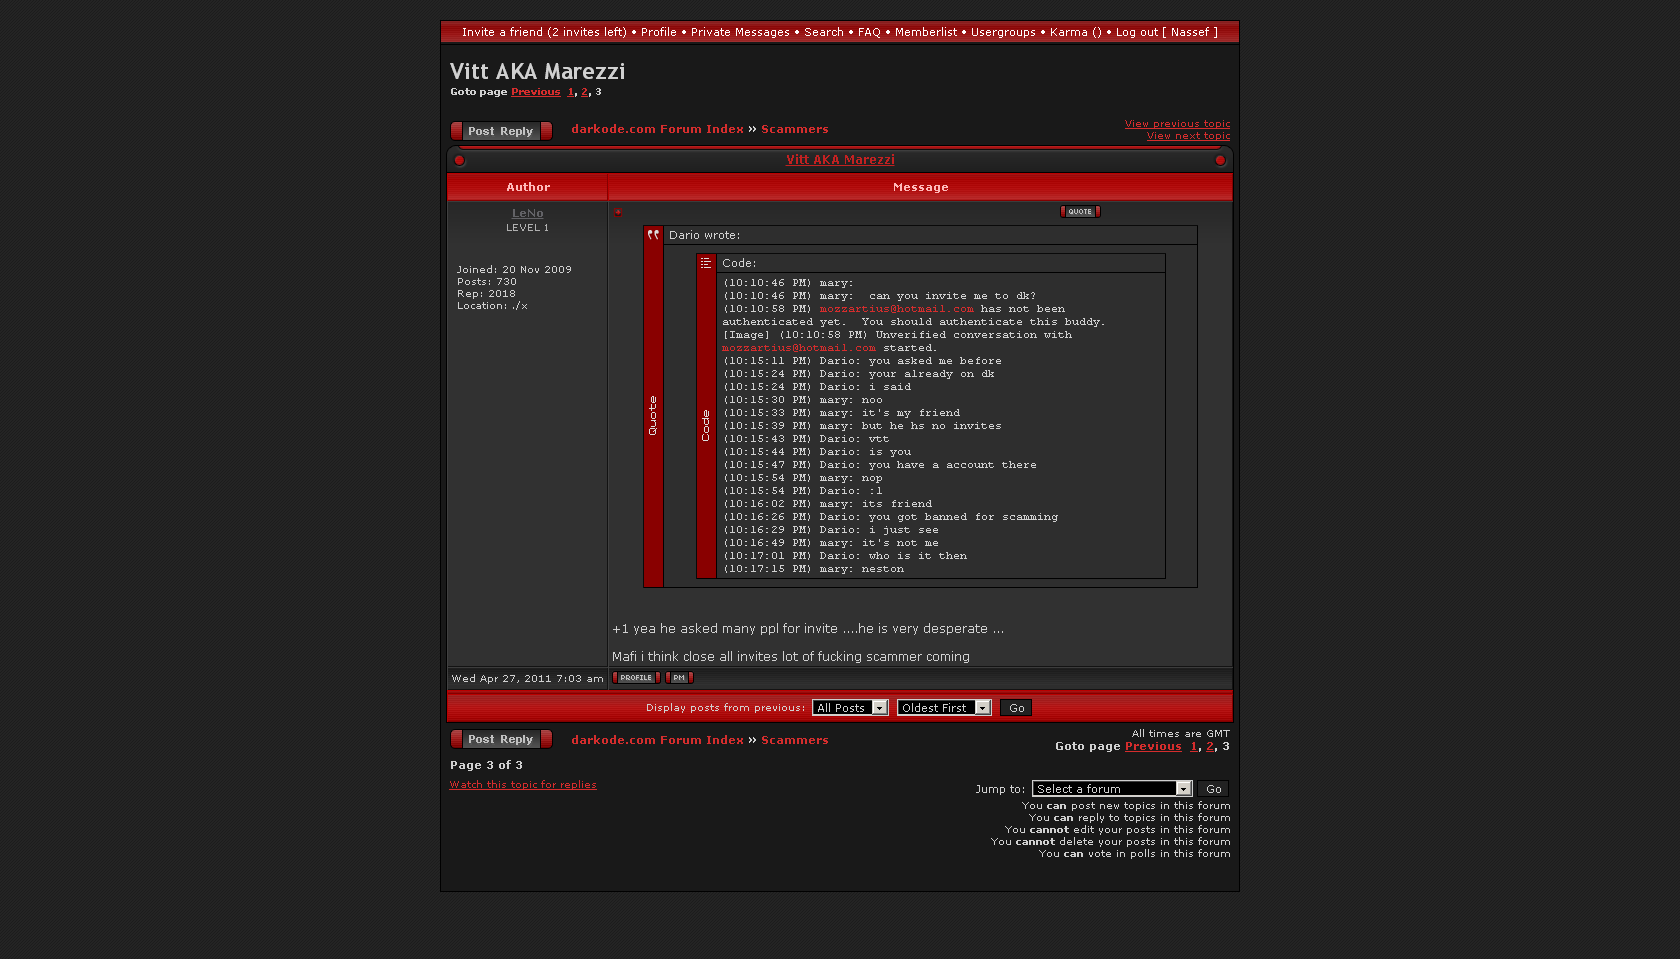Viewport: 1680px width, 959px height.
Task: Click the top Post Reply button
Action: point(501,131)
